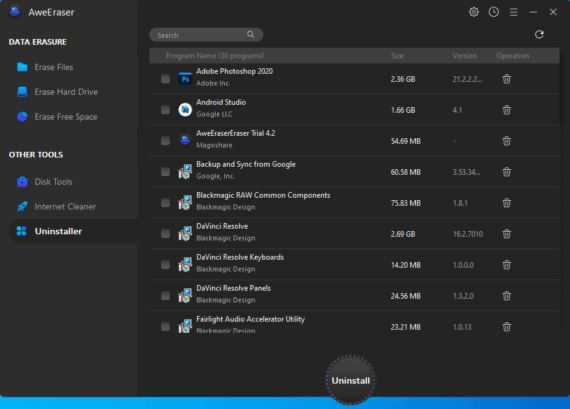Image resolution: width=570 pixels, height=409 pixels.
Task: Open the hamburger menu icon
Action: click(x=513, y=12)
